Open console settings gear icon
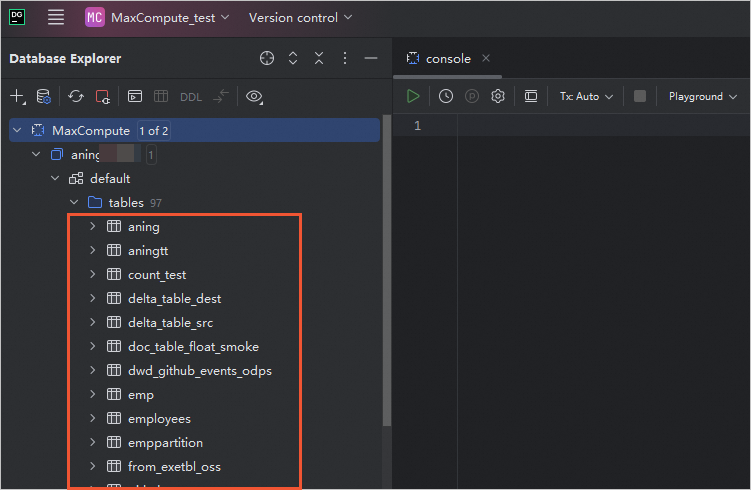751x490 pixels. (498, 96)
